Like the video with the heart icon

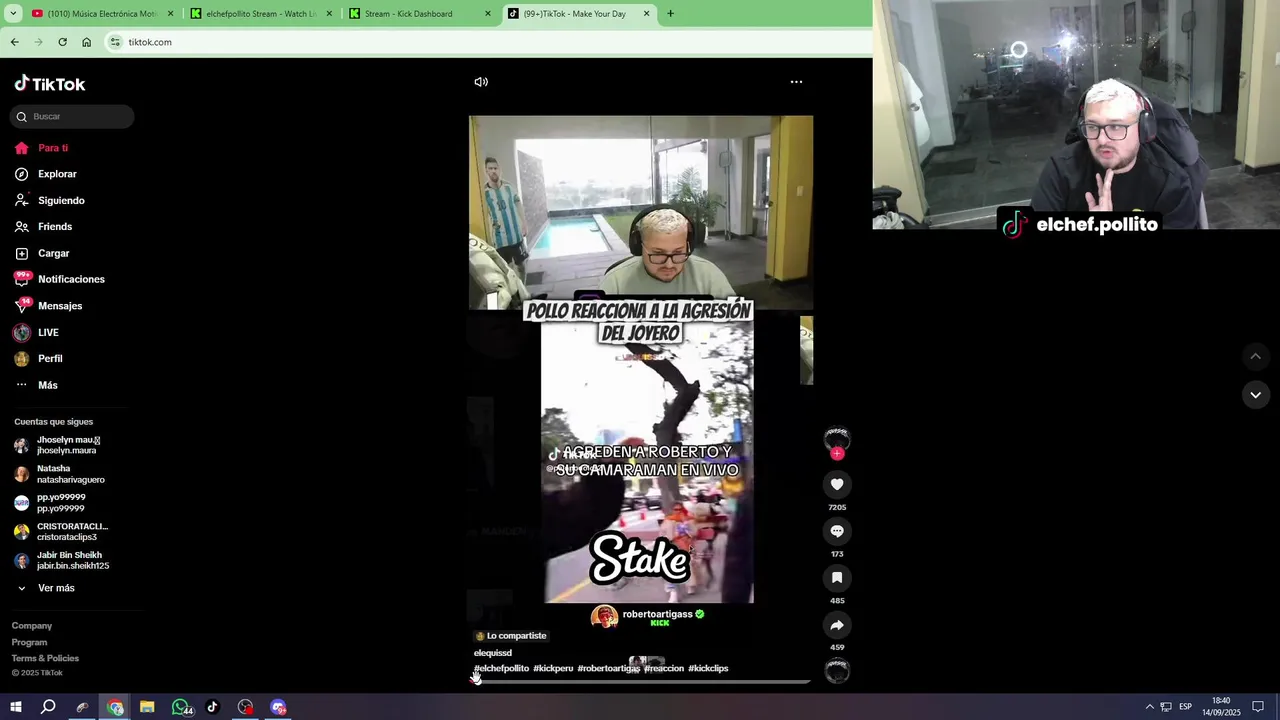pos(837,484)
